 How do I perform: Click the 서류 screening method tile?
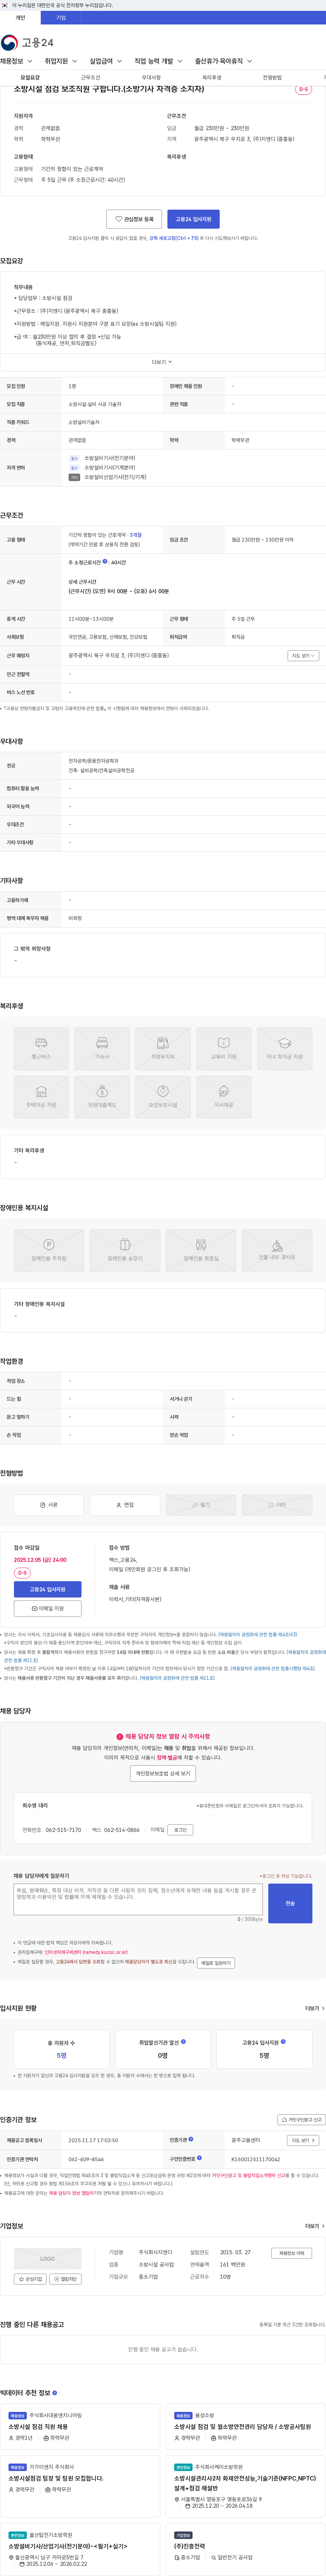[x=49, y=1505]
